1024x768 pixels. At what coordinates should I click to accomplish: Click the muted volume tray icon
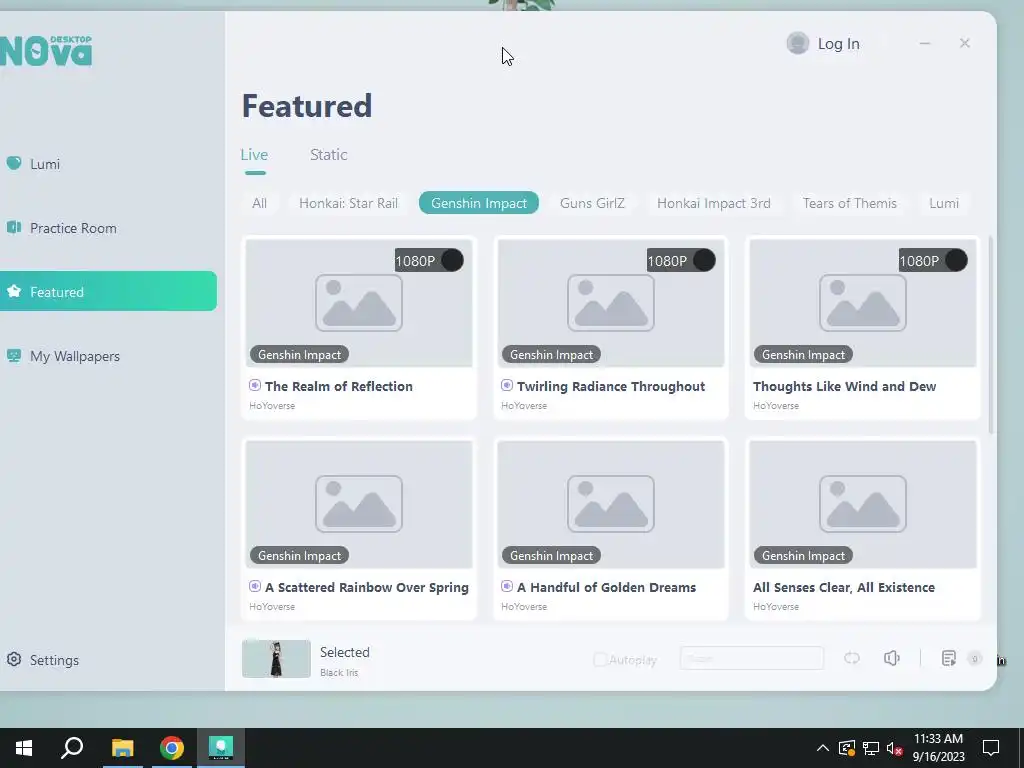pyautogui.click(x=895, y=748)
